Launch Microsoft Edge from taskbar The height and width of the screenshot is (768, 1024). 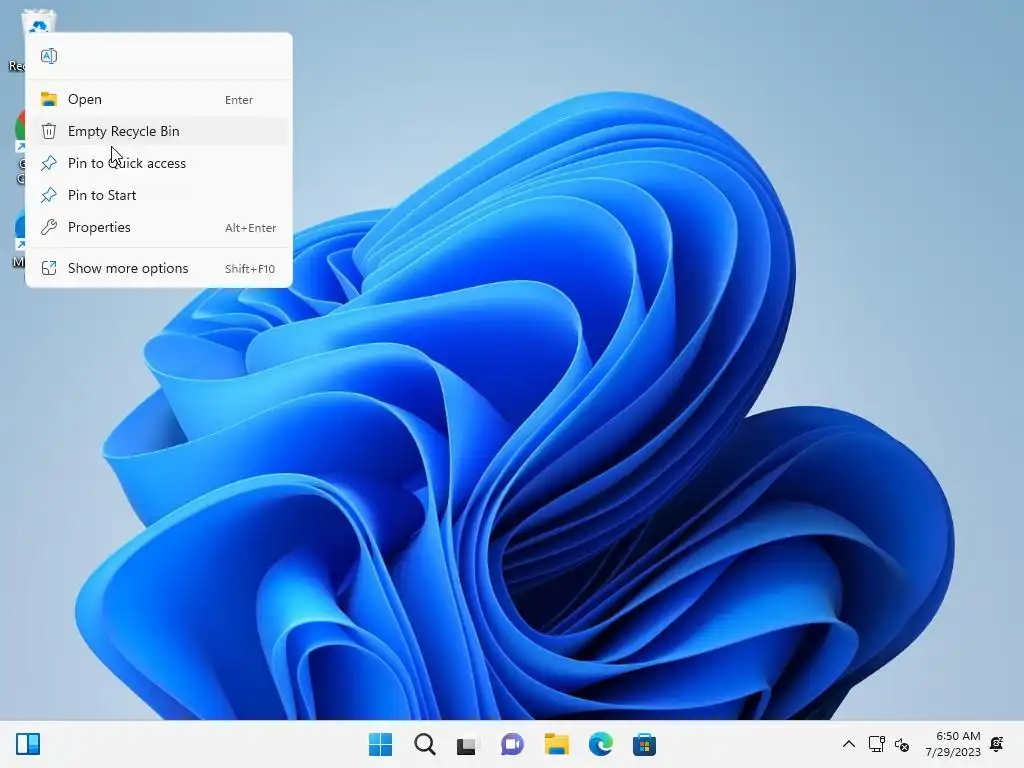600,744
